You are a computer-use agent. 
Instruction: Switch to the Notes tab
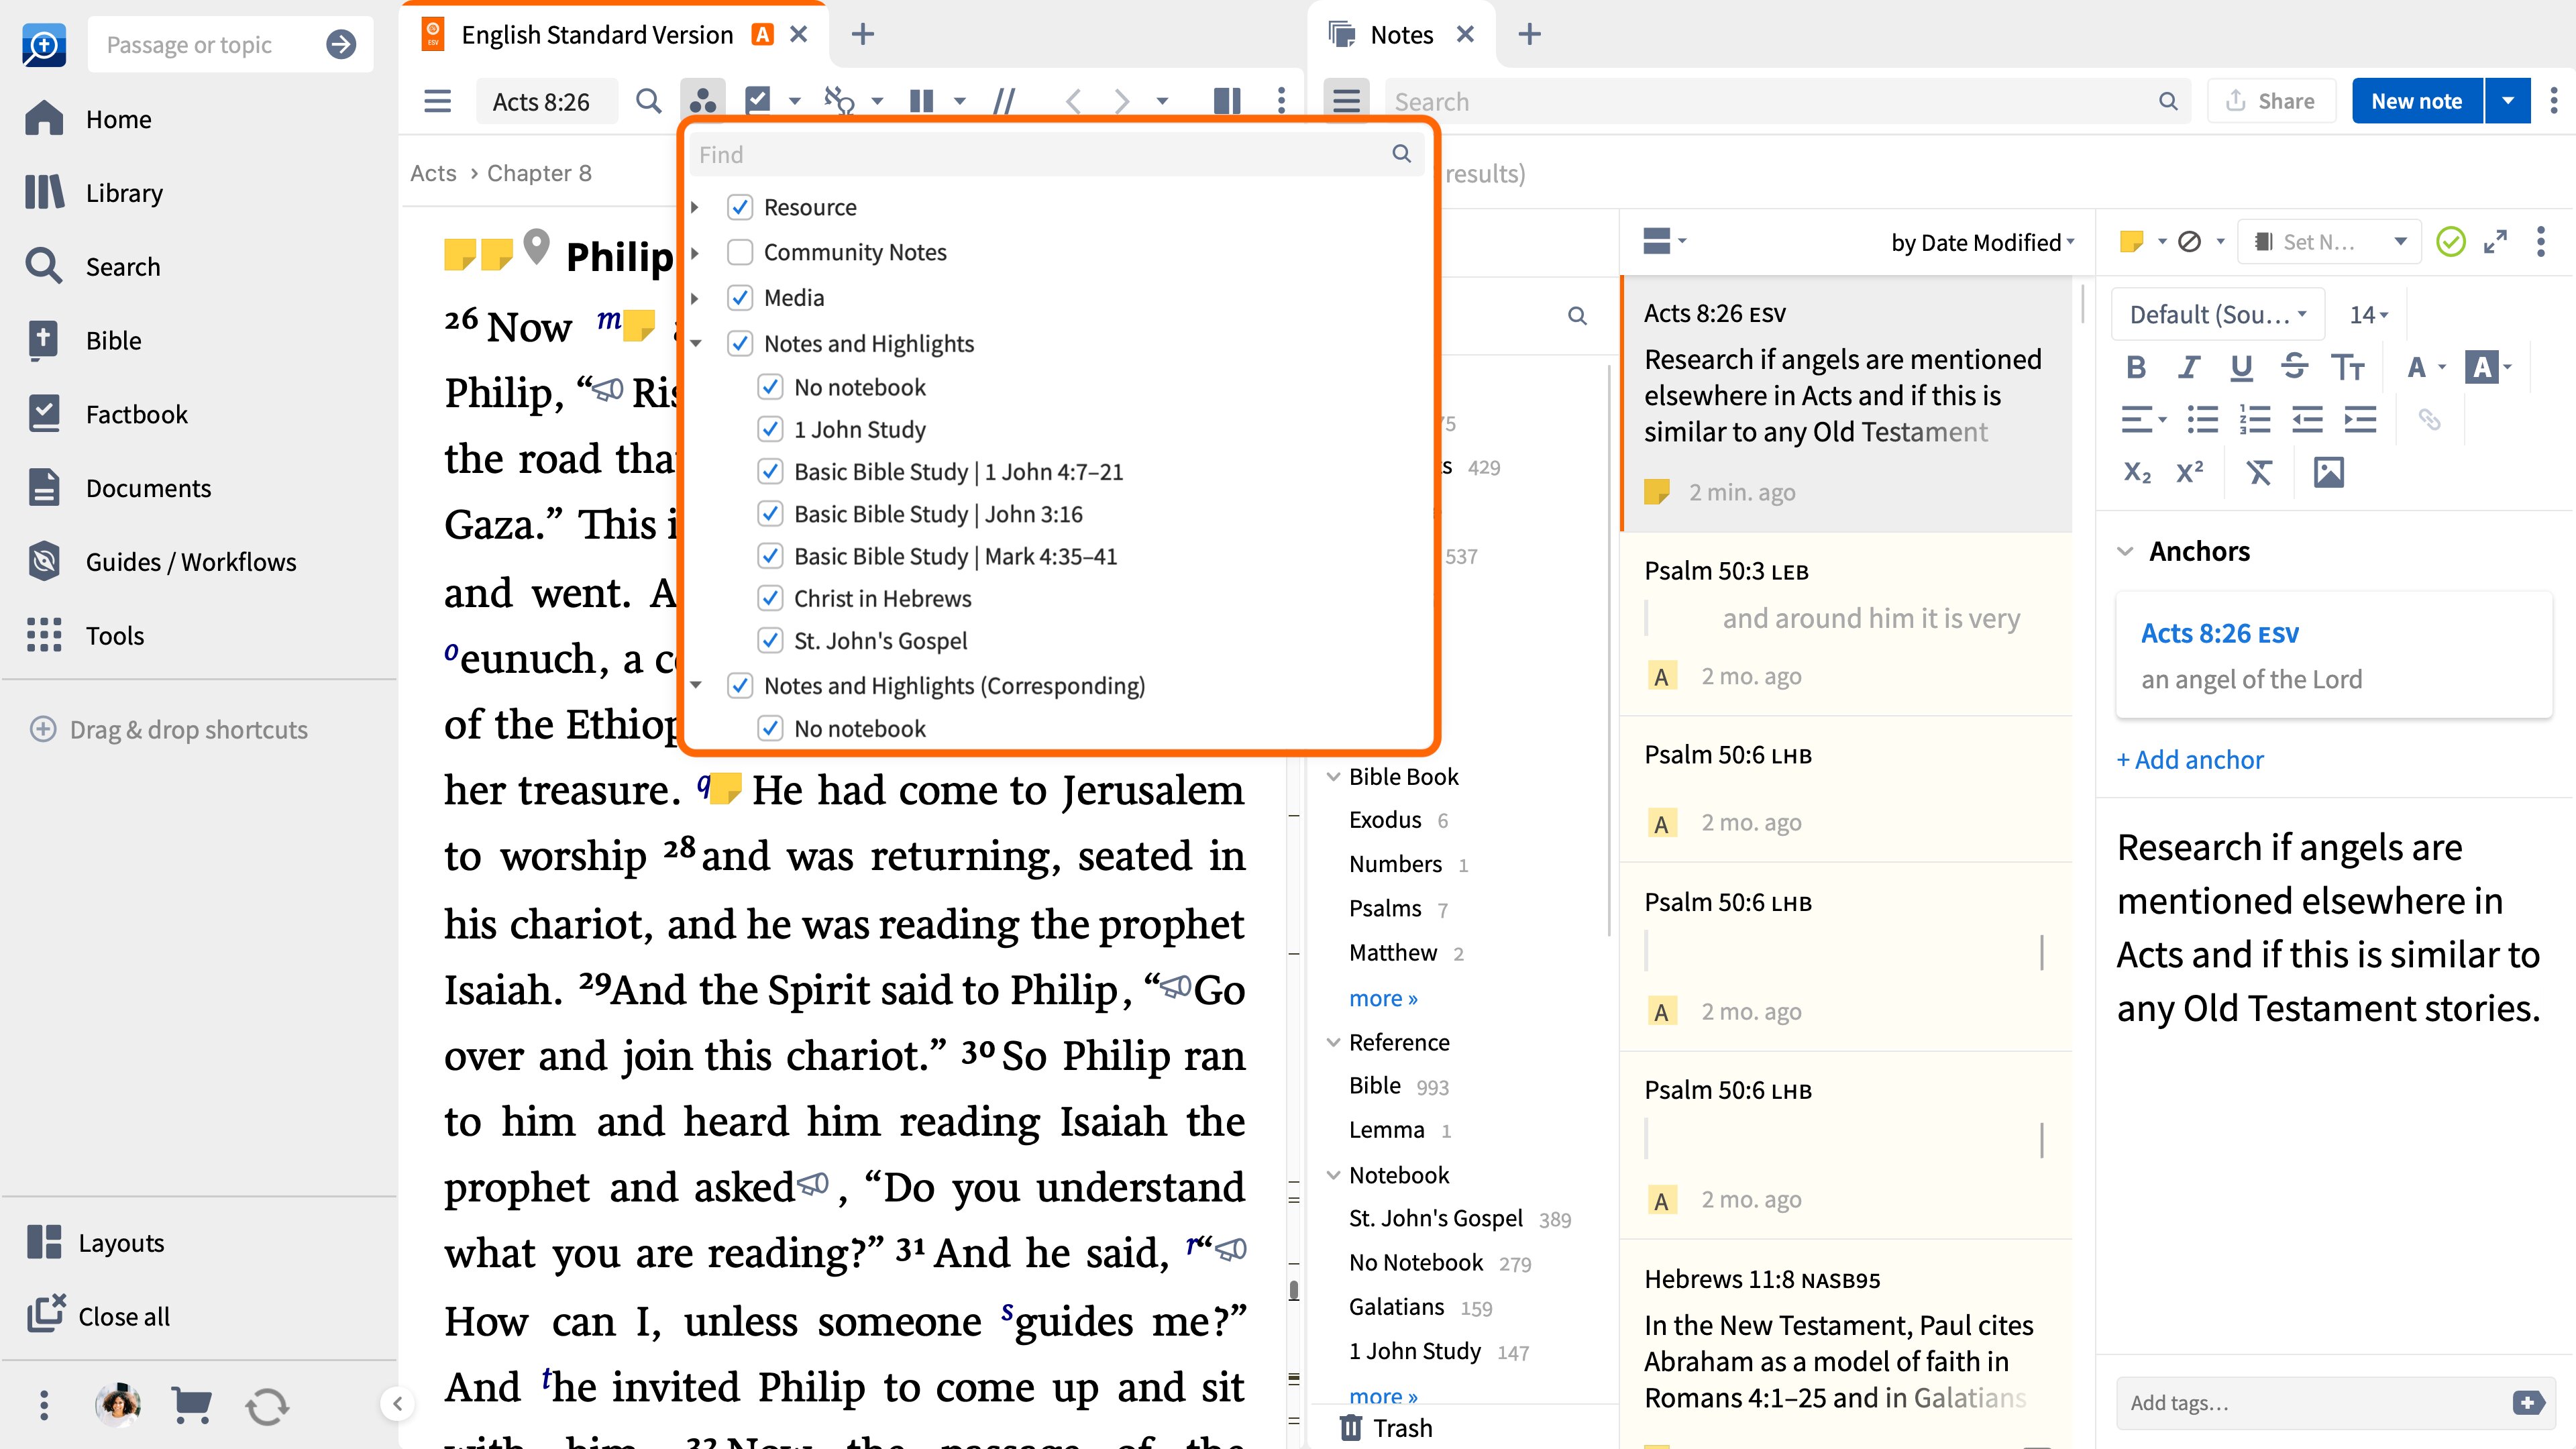pyautogui.click(x=1402, y=33)
